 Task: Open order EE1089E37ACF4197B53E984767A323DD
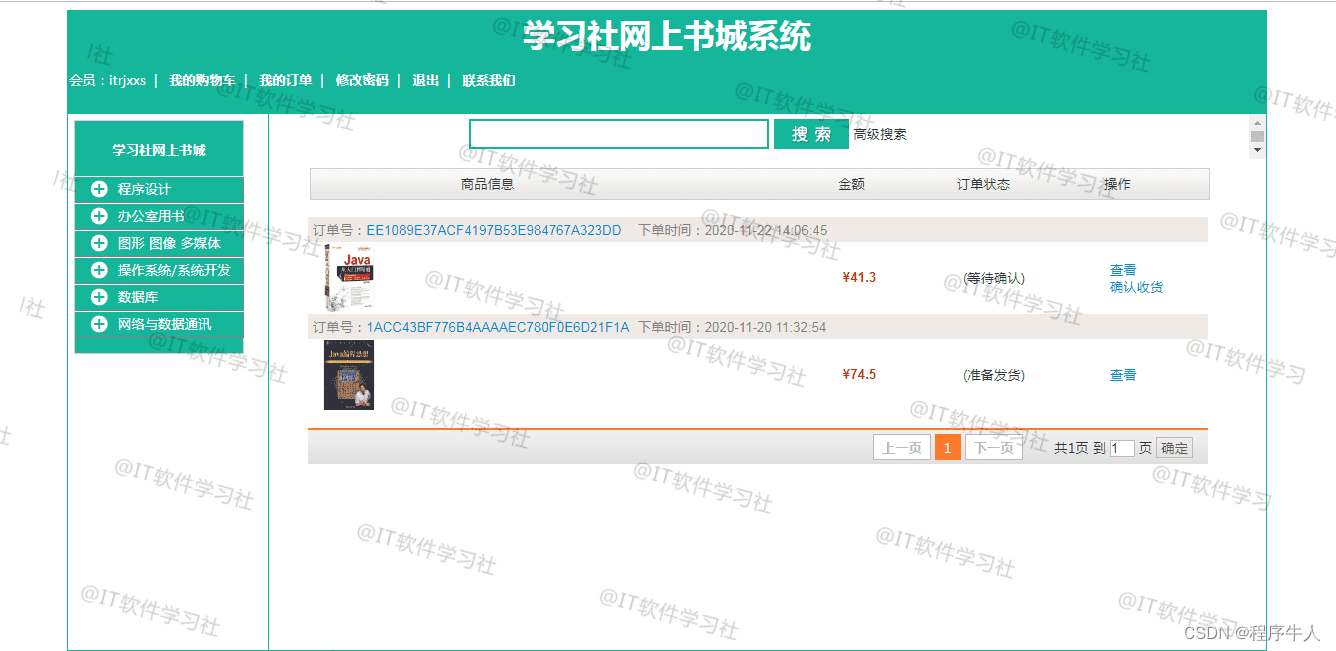click(x=494, y=230)
